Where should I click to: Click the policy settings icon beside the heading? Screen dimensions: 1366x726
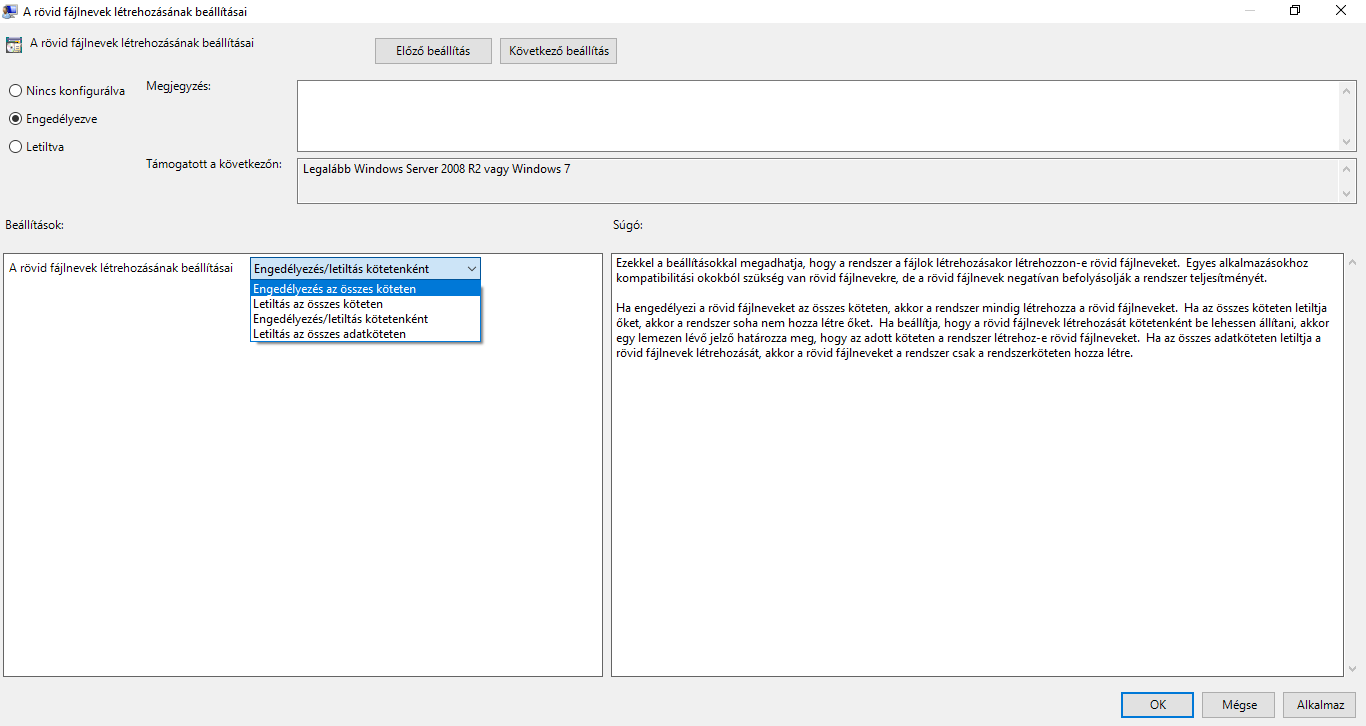pyautogui.click(x=14, y=44)
